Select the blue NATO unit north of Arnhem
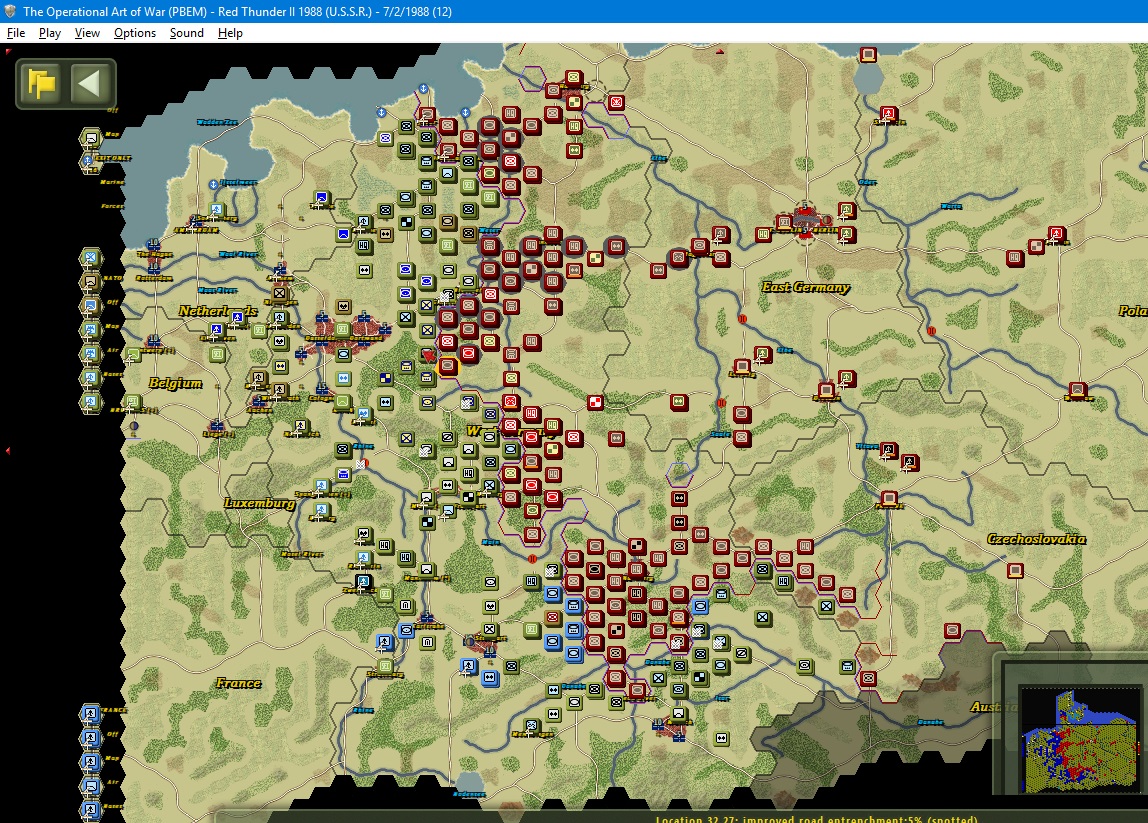This screenshot has width=1148, height=823. [321, 198]
